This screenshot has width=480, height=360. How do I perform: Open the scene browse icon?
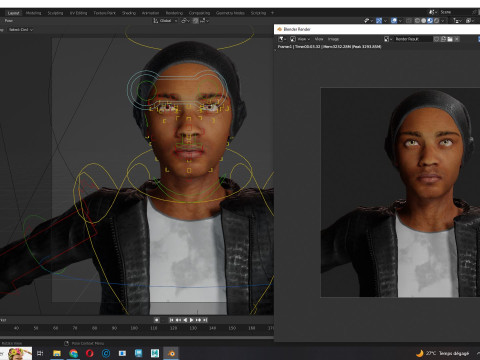click(x=433, y=12)
